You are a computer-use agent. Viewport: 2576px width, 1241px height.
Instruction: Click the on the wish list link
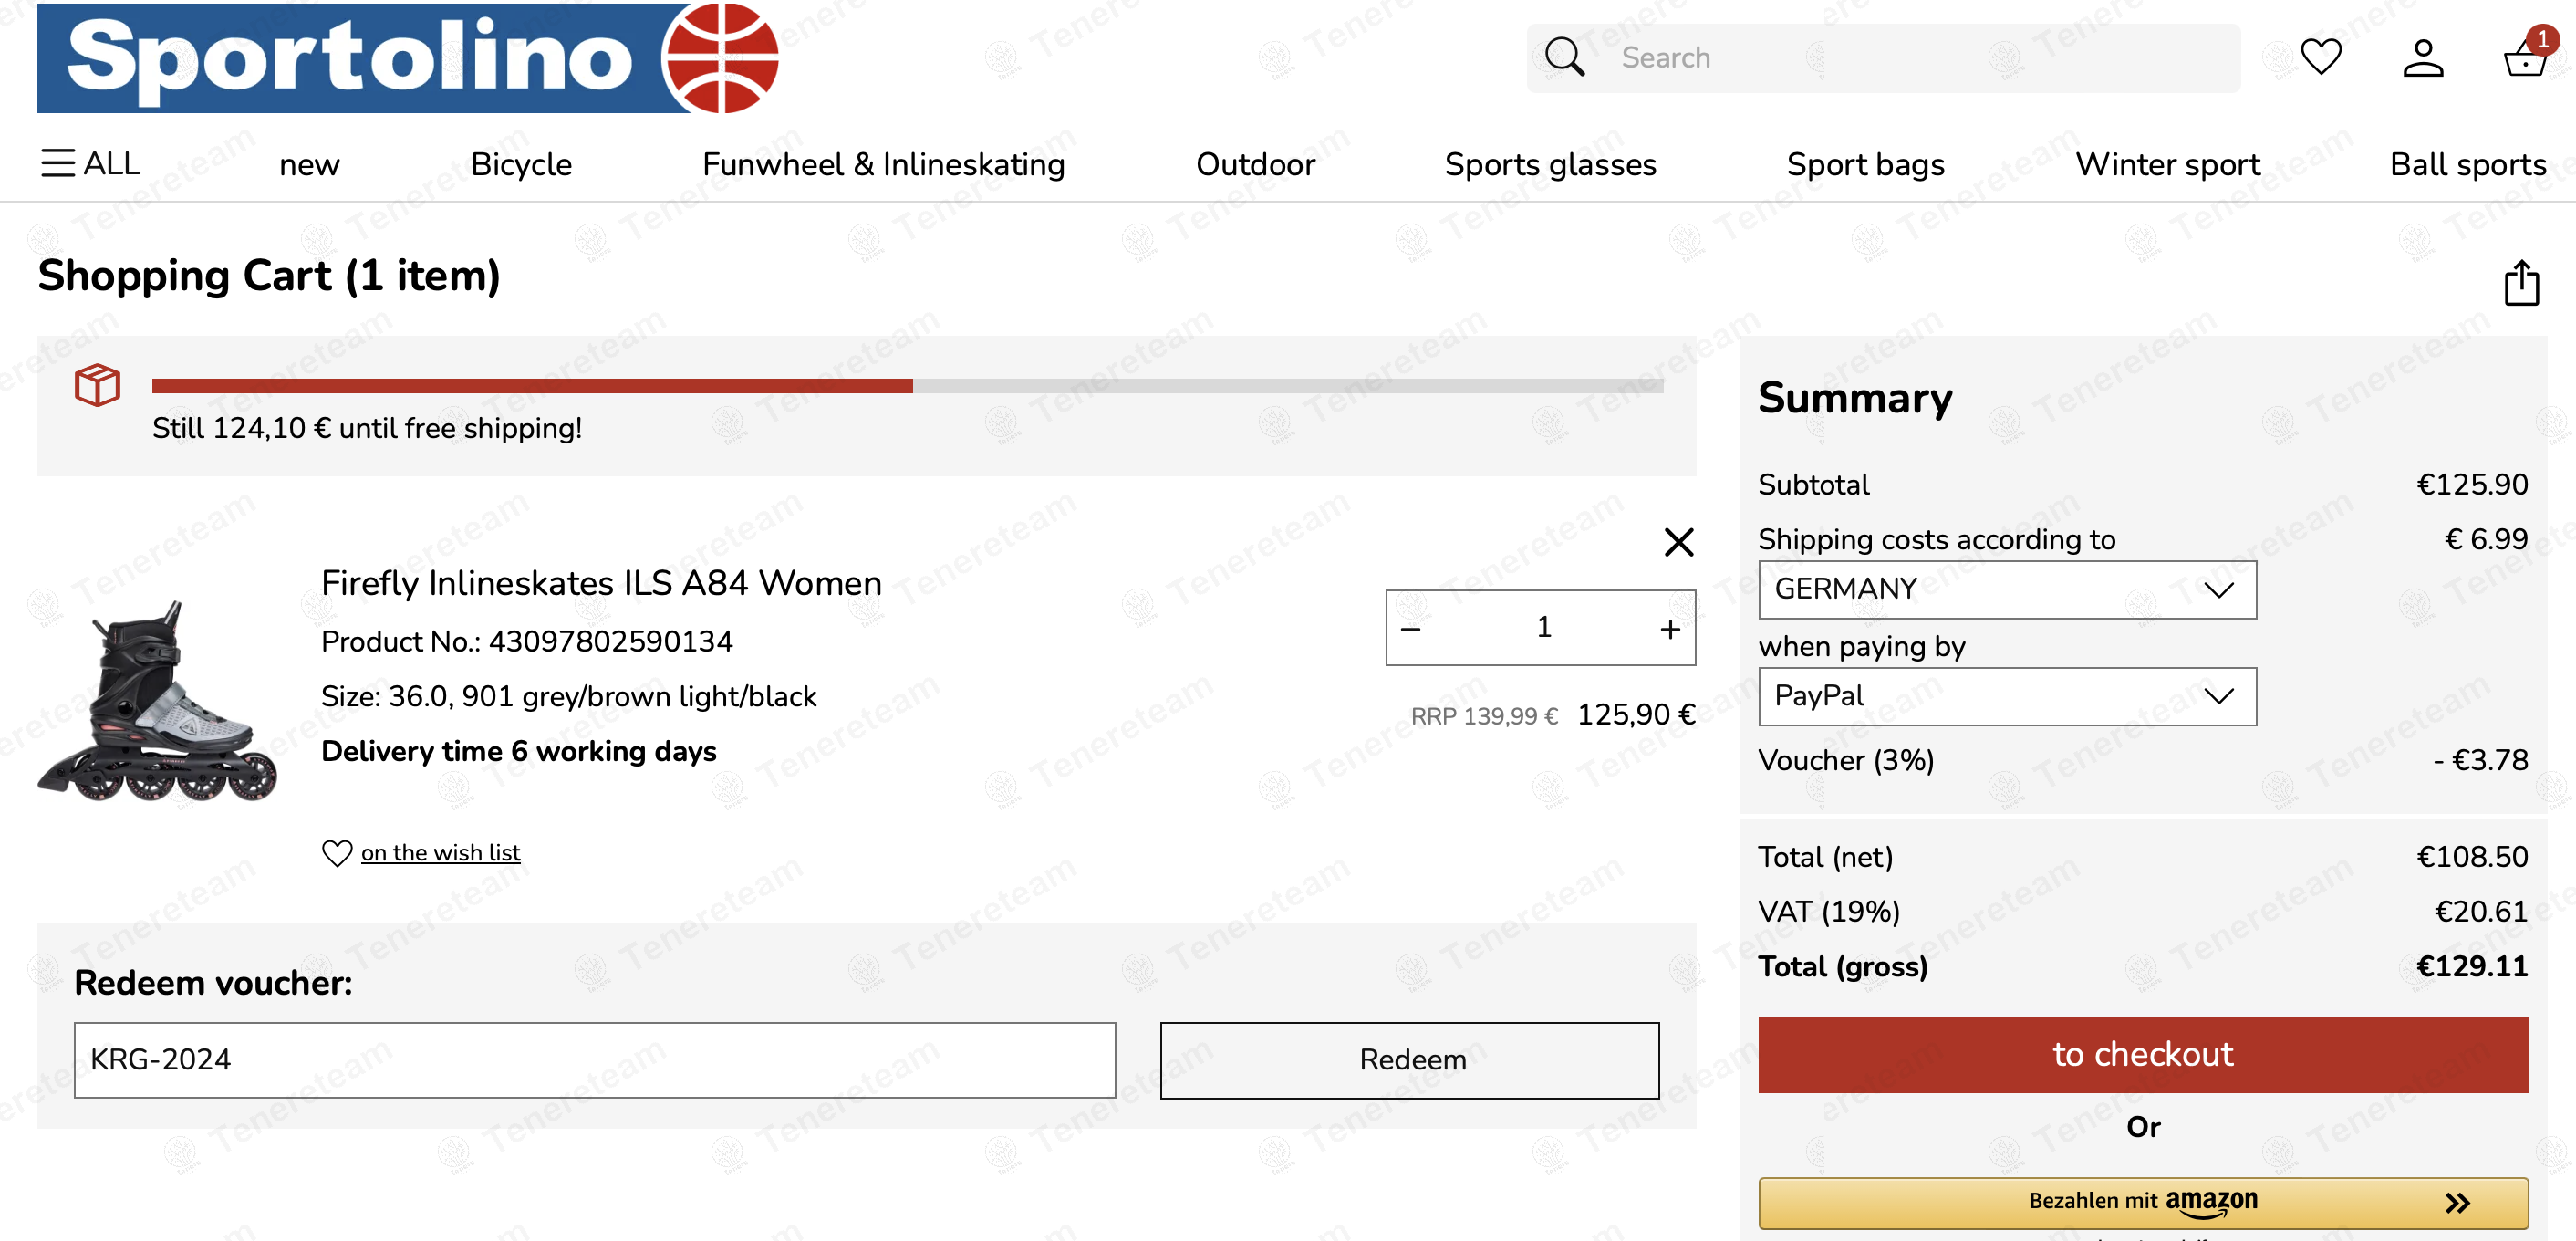pos(440,853)
